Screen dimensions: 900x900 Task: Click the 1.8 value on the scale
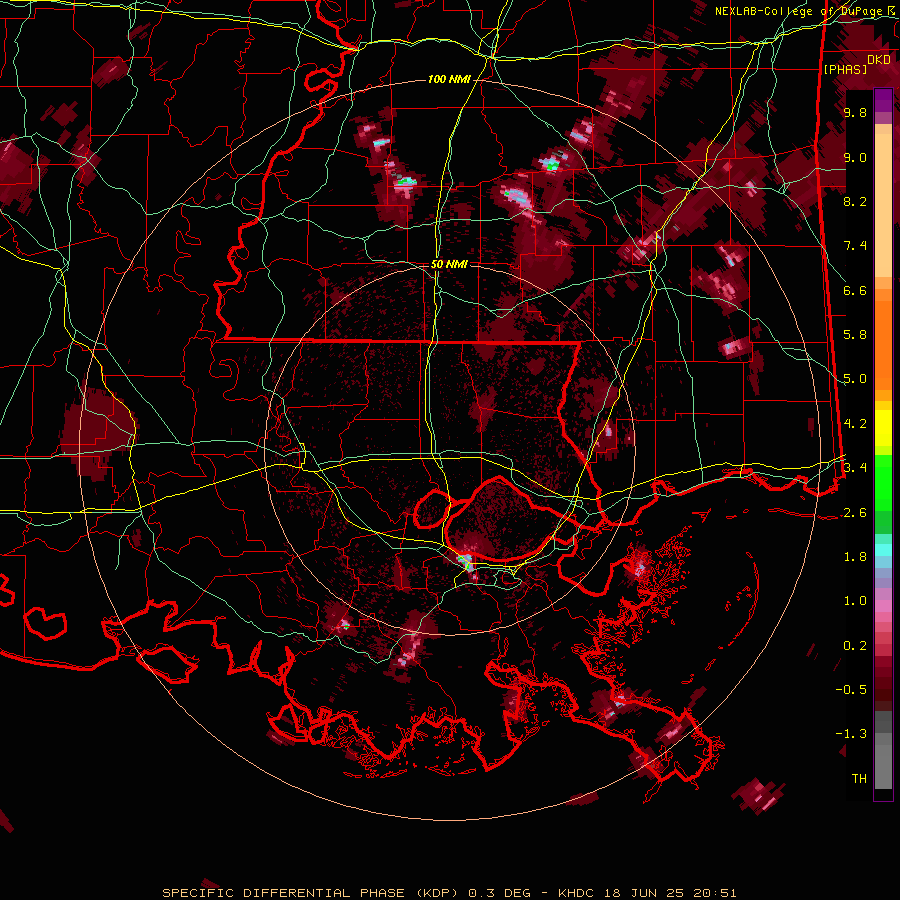(855, 557)
